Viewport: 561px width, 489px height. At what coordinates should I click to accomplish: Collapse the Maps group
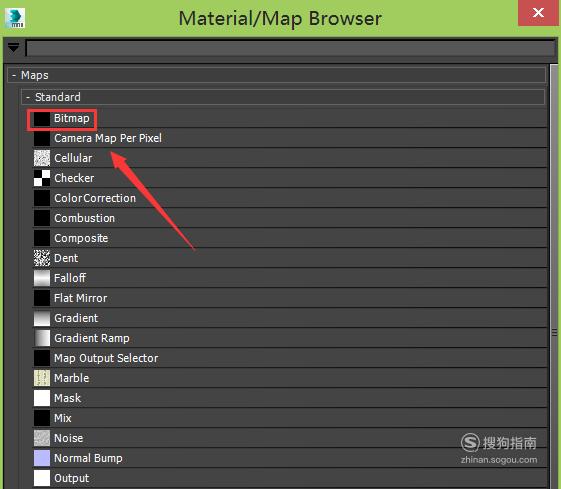click(x=14, y=75)
